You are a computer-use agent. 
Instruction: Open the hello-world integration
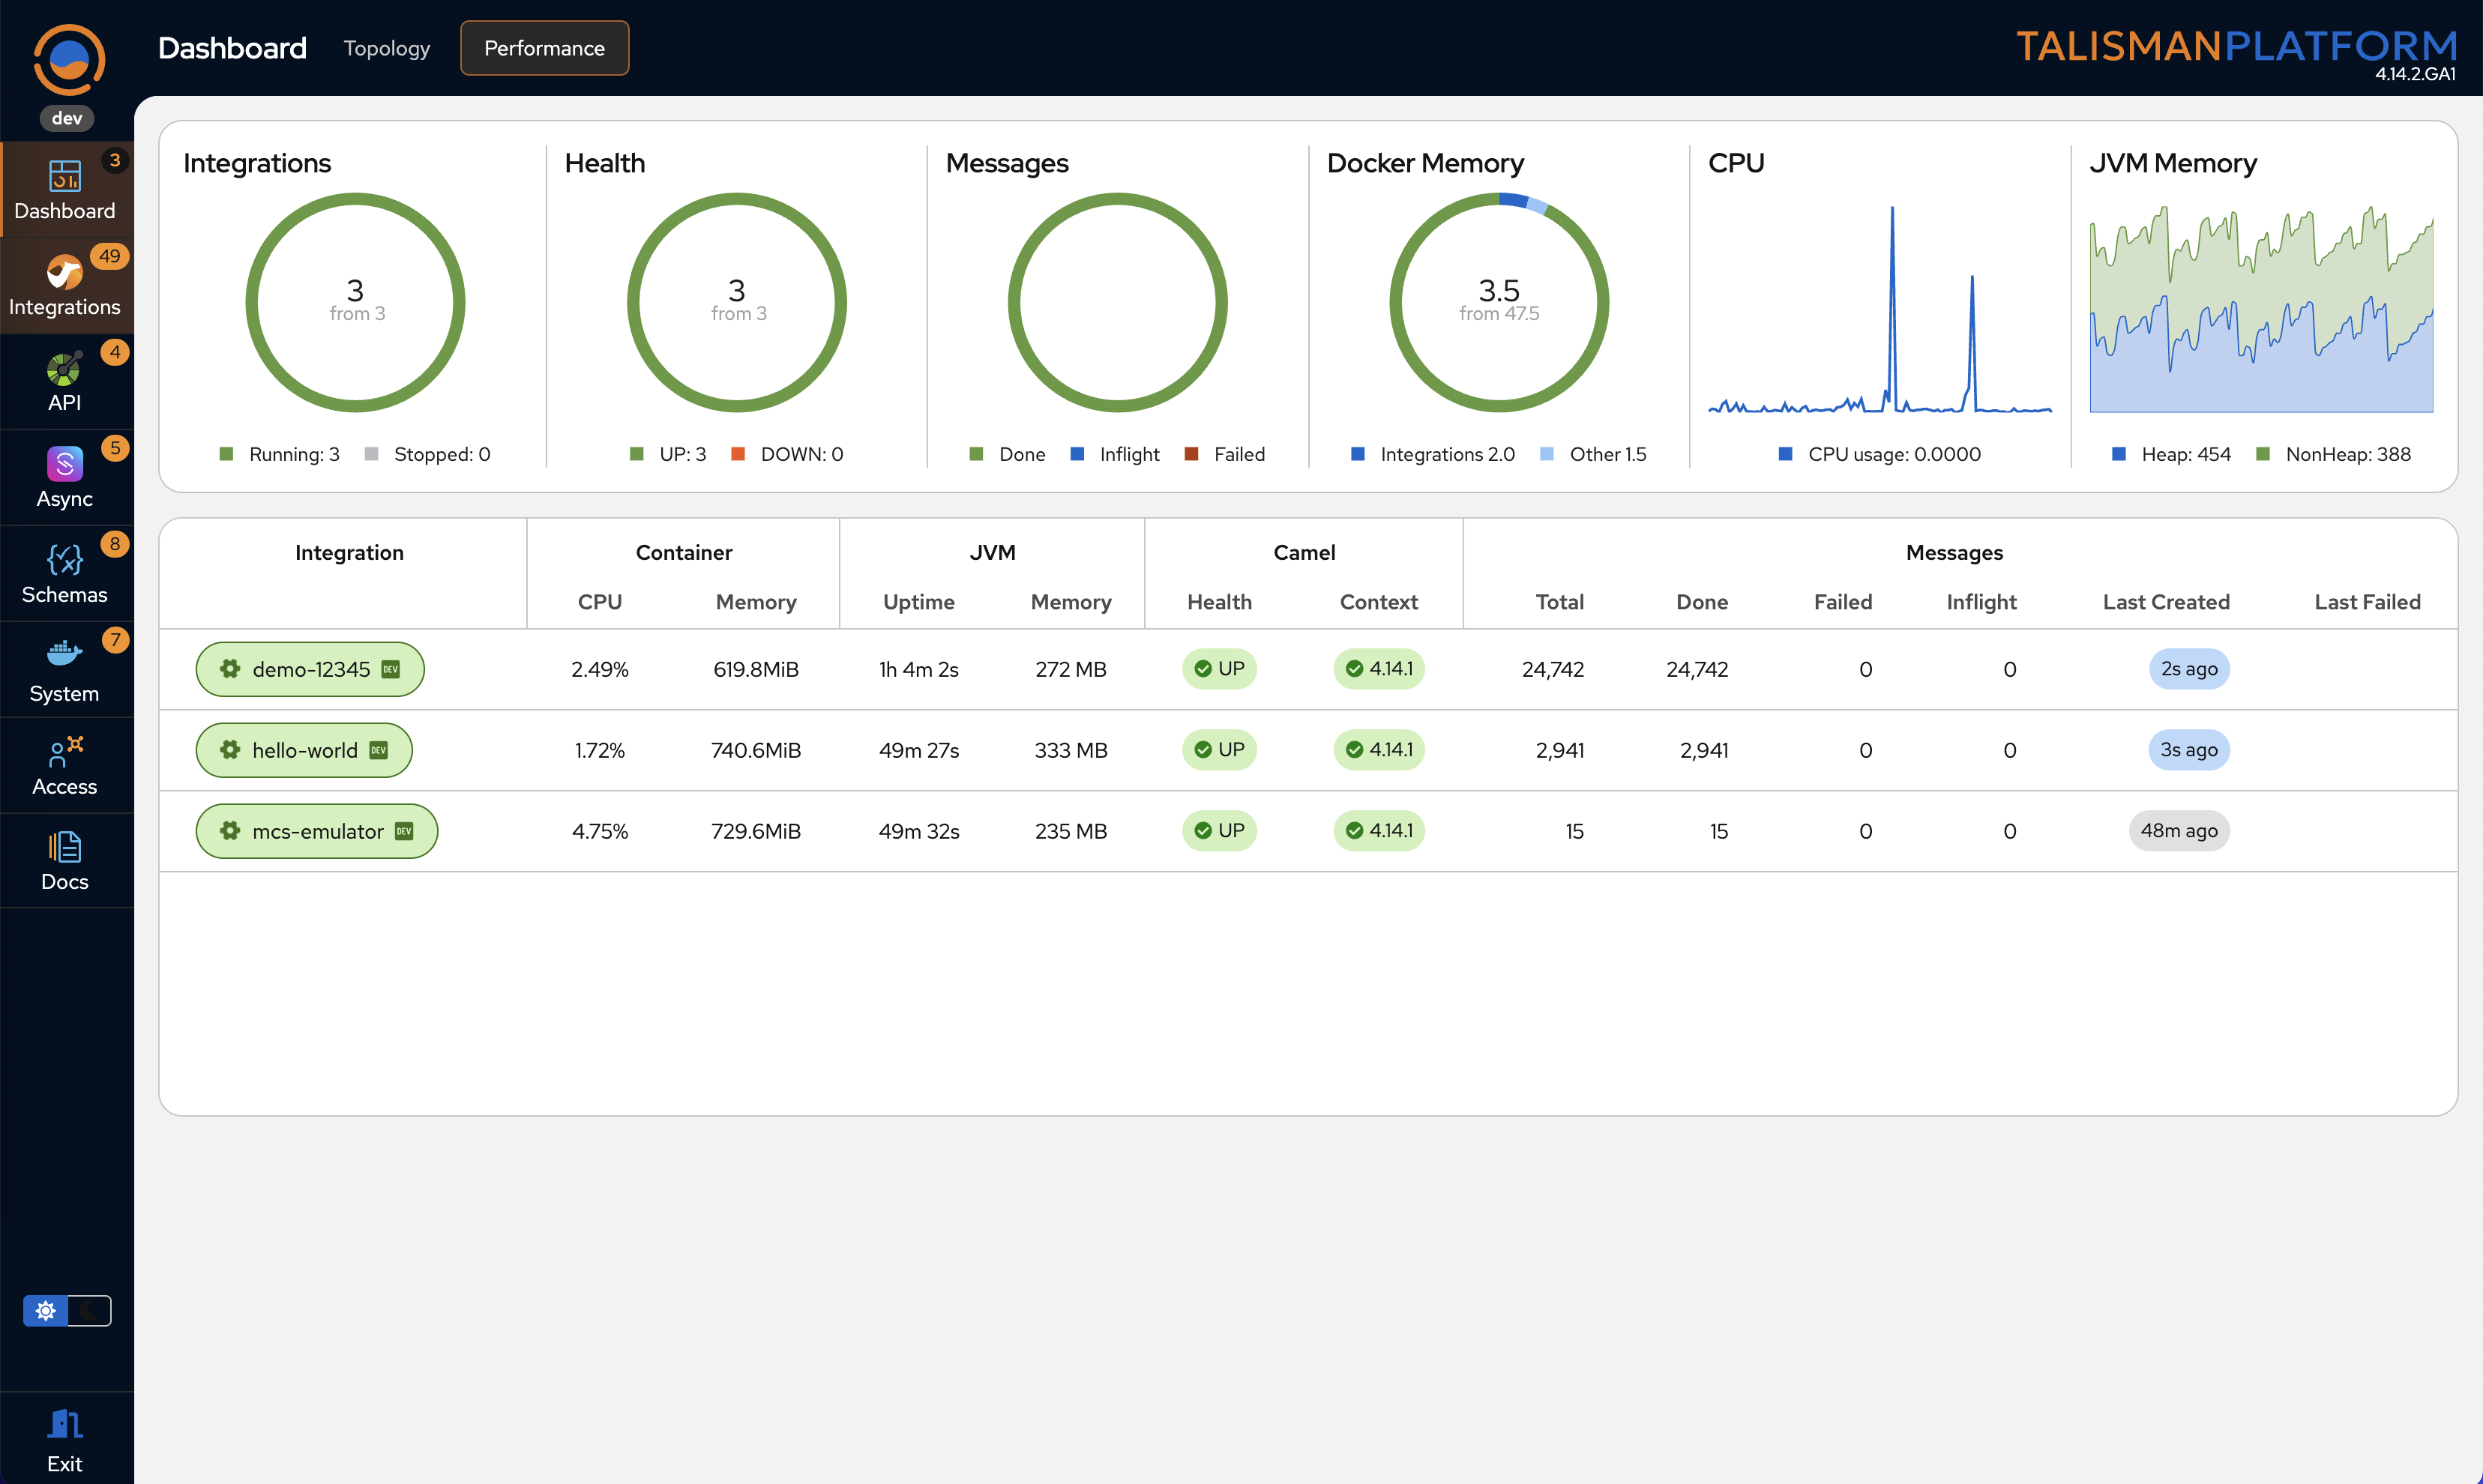(303, 749)
